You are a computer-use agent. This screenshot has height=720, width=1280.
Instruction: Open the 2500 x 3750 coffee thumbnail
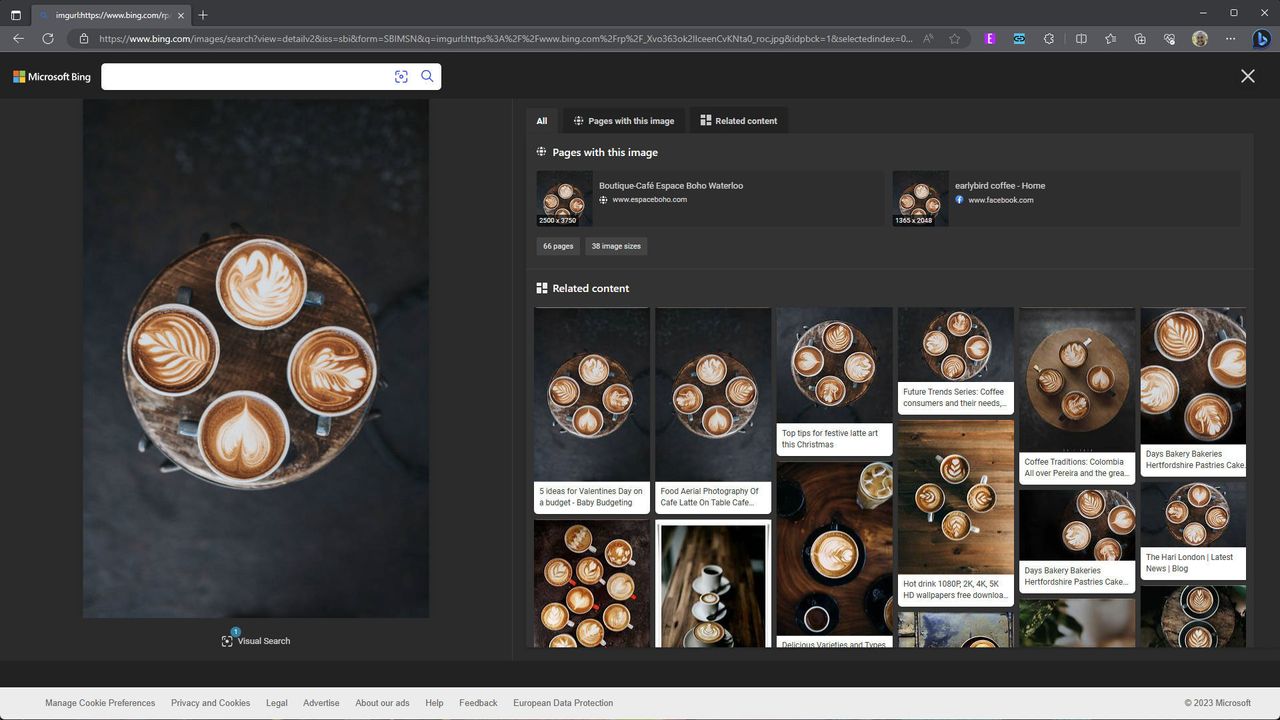pos(565,198)
